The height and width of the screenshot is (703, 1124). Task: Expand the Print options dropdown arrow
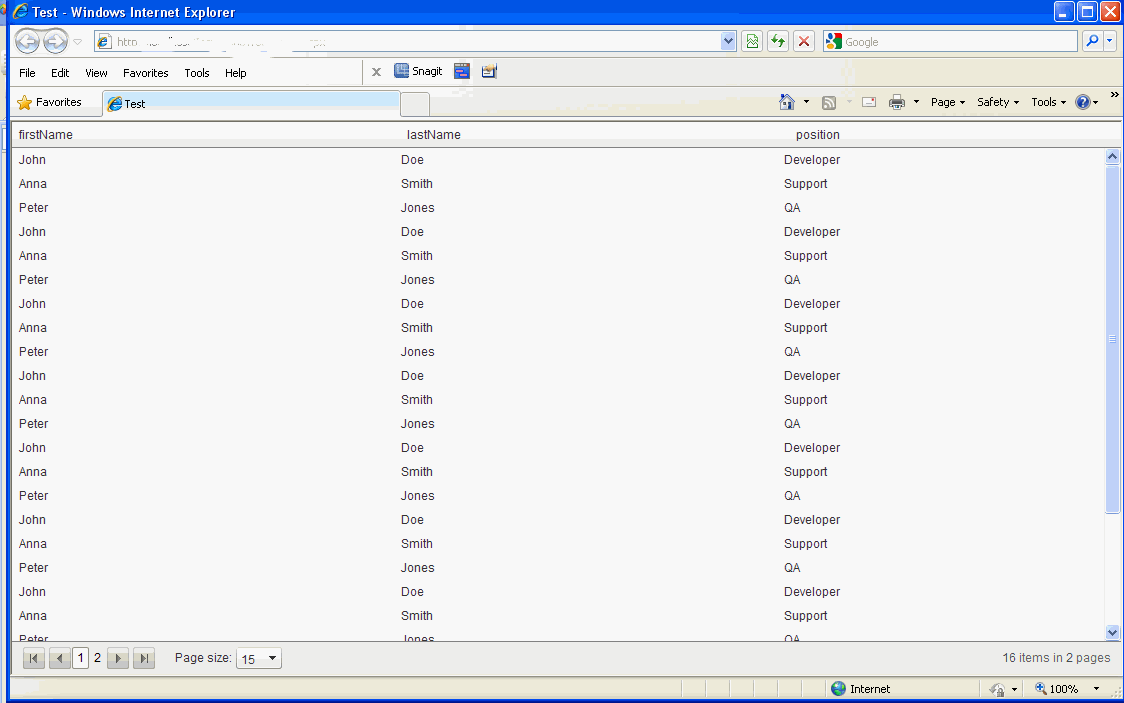pos(916,102)
